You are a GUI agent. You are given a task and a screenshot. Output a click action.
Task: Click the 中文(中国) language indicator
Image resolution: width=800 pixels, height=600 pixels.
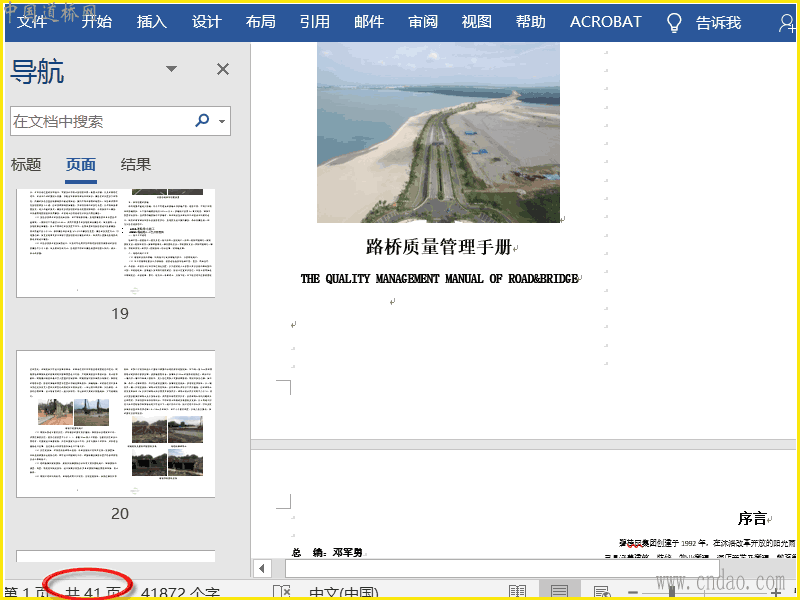[343, 593]
